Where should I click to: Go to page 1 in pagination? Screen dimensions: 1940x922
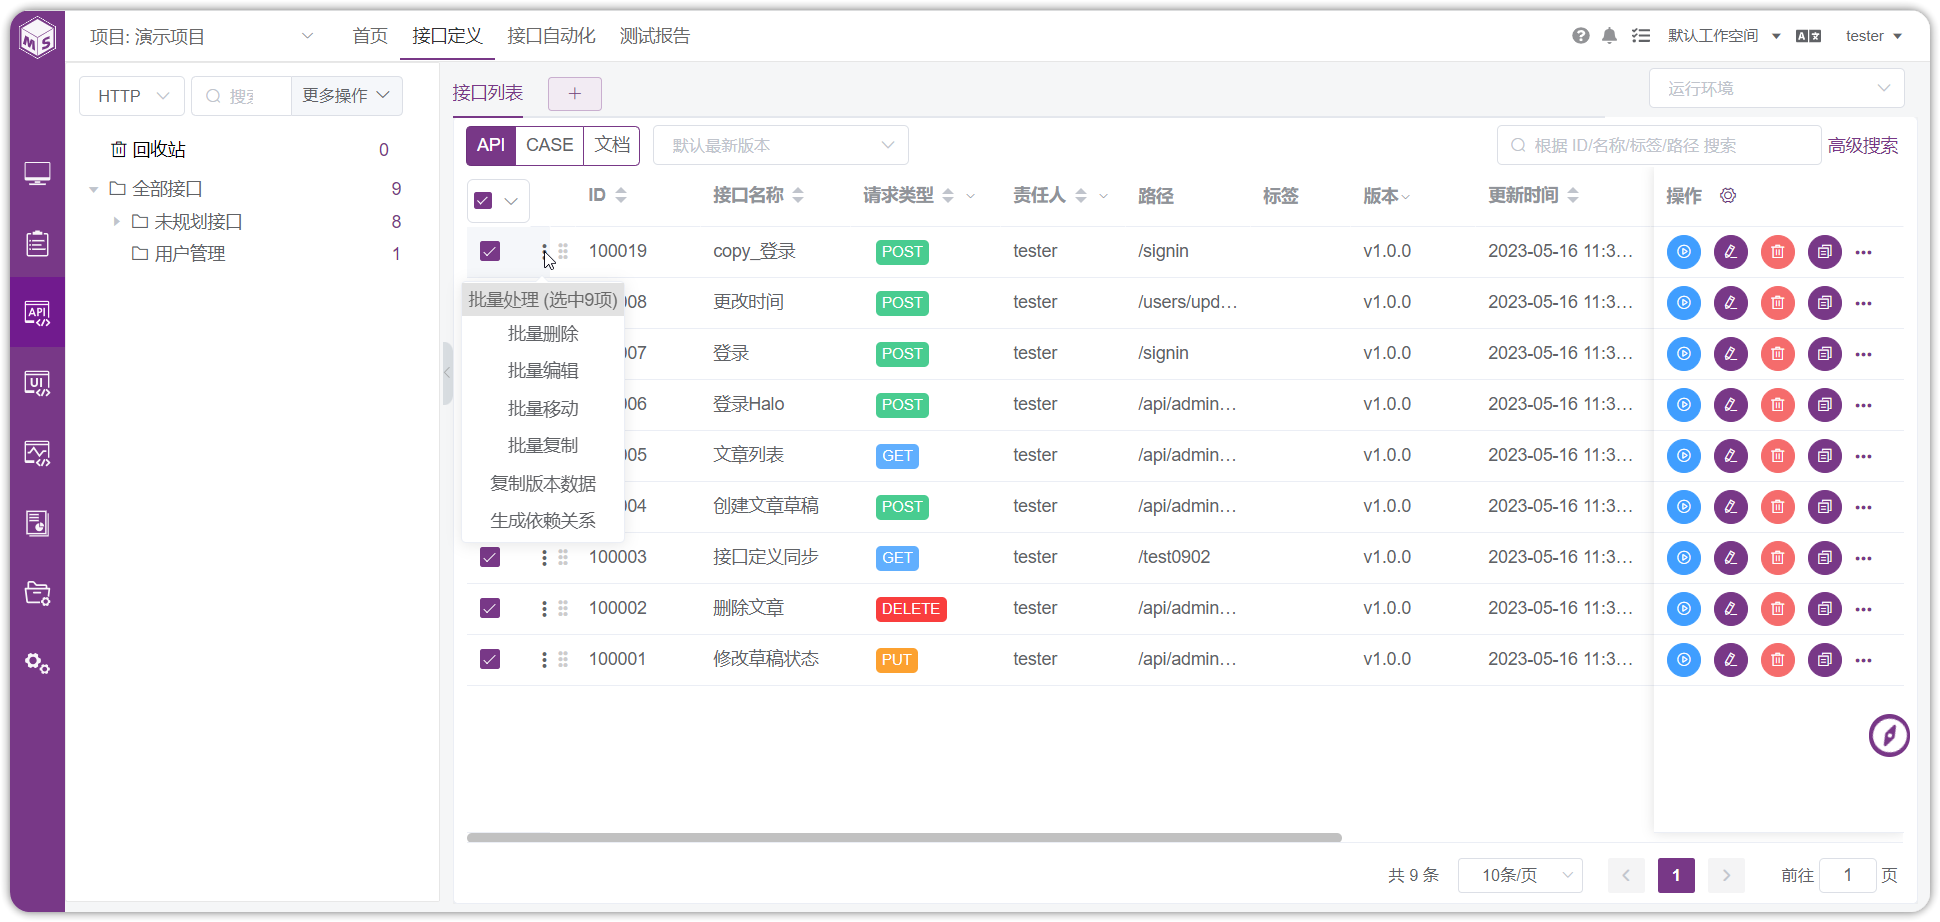tap(1676, 875)
